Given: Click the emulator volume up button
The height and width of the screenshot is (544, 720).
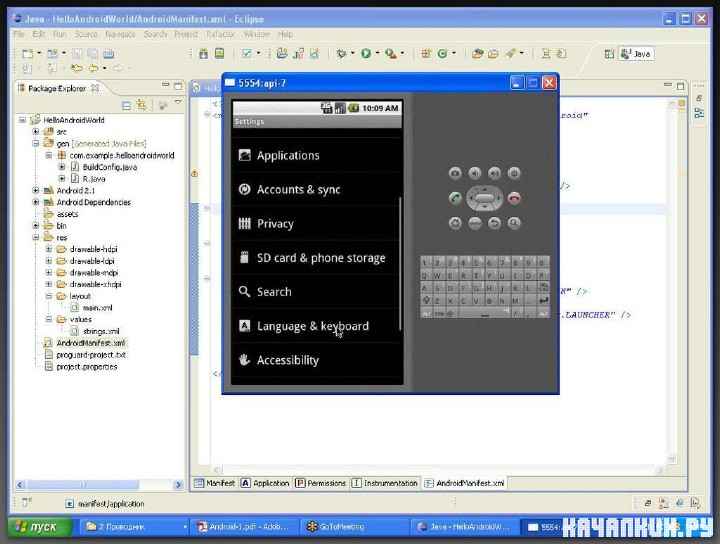Looking at the screenshot, I should pyautogui.click(x=494, y=173).
